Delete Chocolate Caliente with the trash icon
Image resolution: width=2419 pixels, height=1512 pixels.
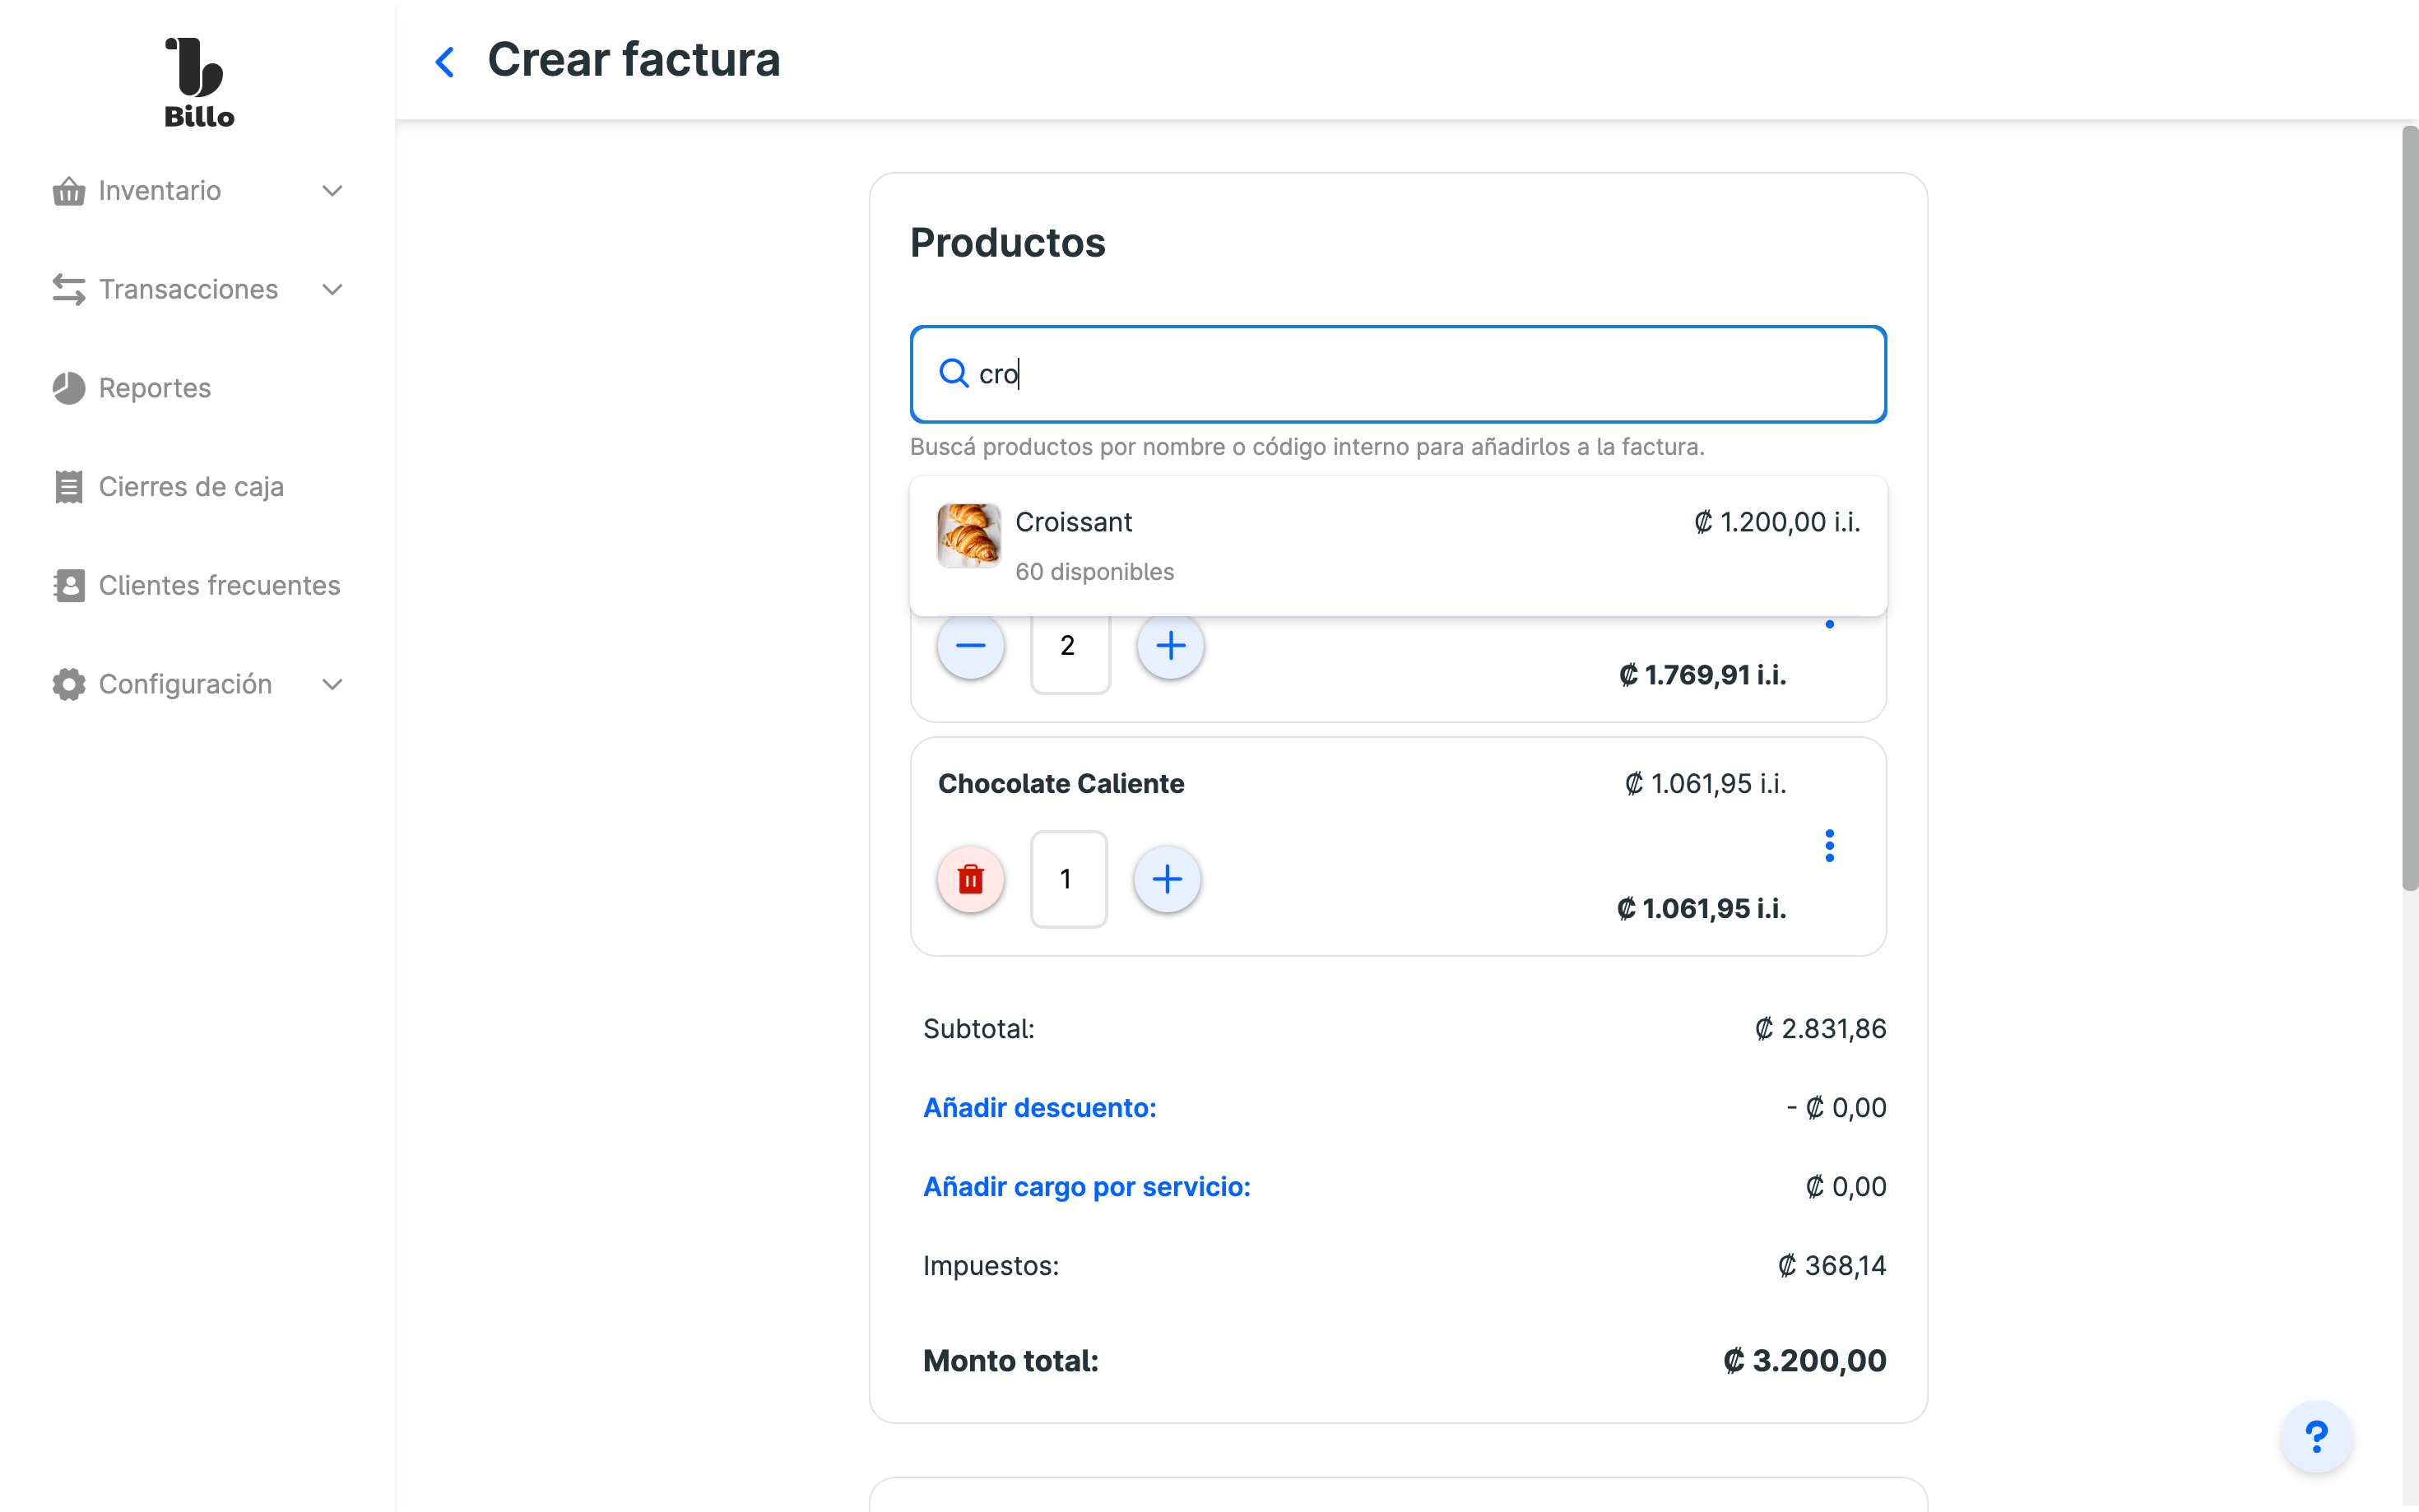click(x=970, y=879)
